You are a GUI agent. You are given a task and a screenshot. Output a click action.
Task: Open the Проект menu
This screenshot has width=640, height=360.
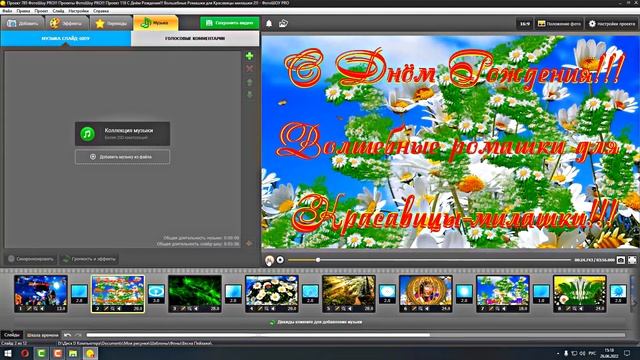(x=41, y=11)
